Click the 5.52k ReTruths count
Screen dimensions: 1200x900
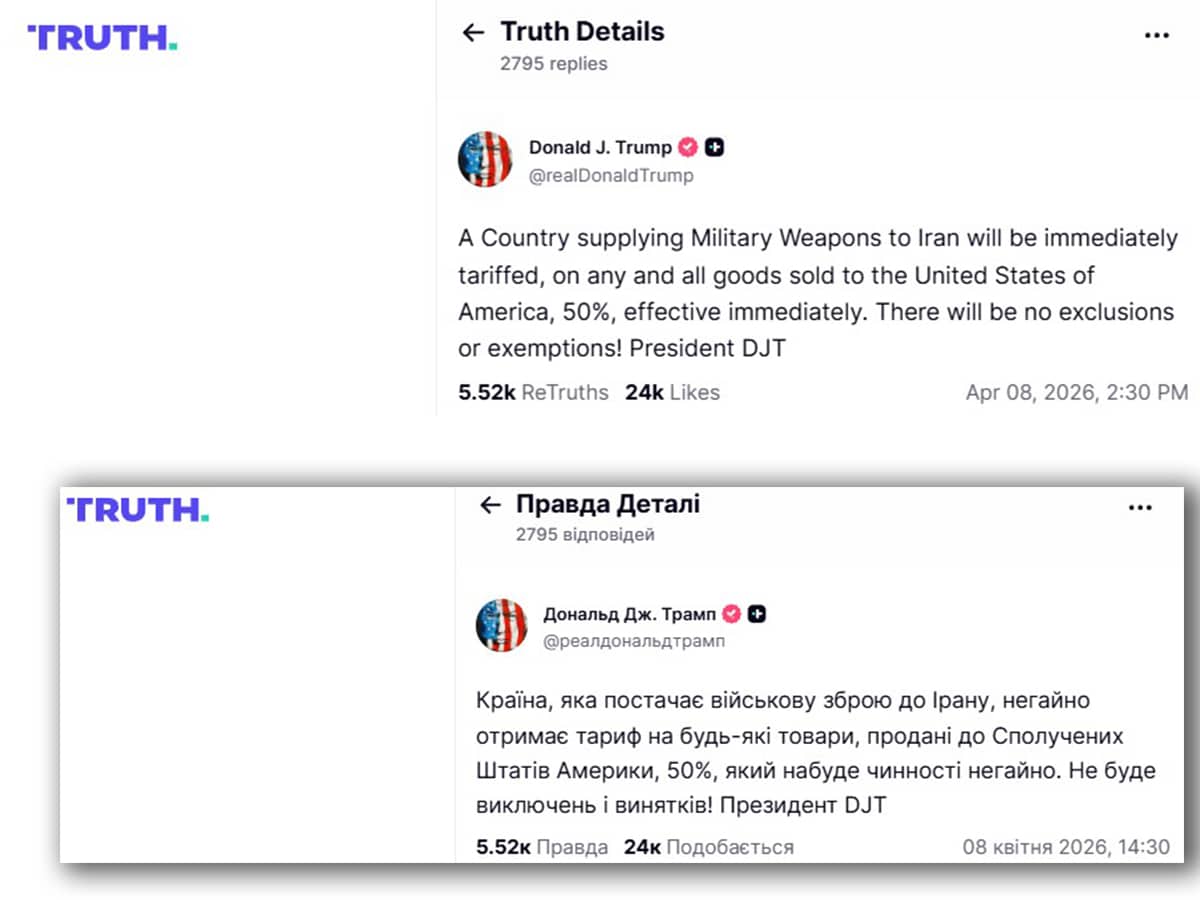coord(533,393)
